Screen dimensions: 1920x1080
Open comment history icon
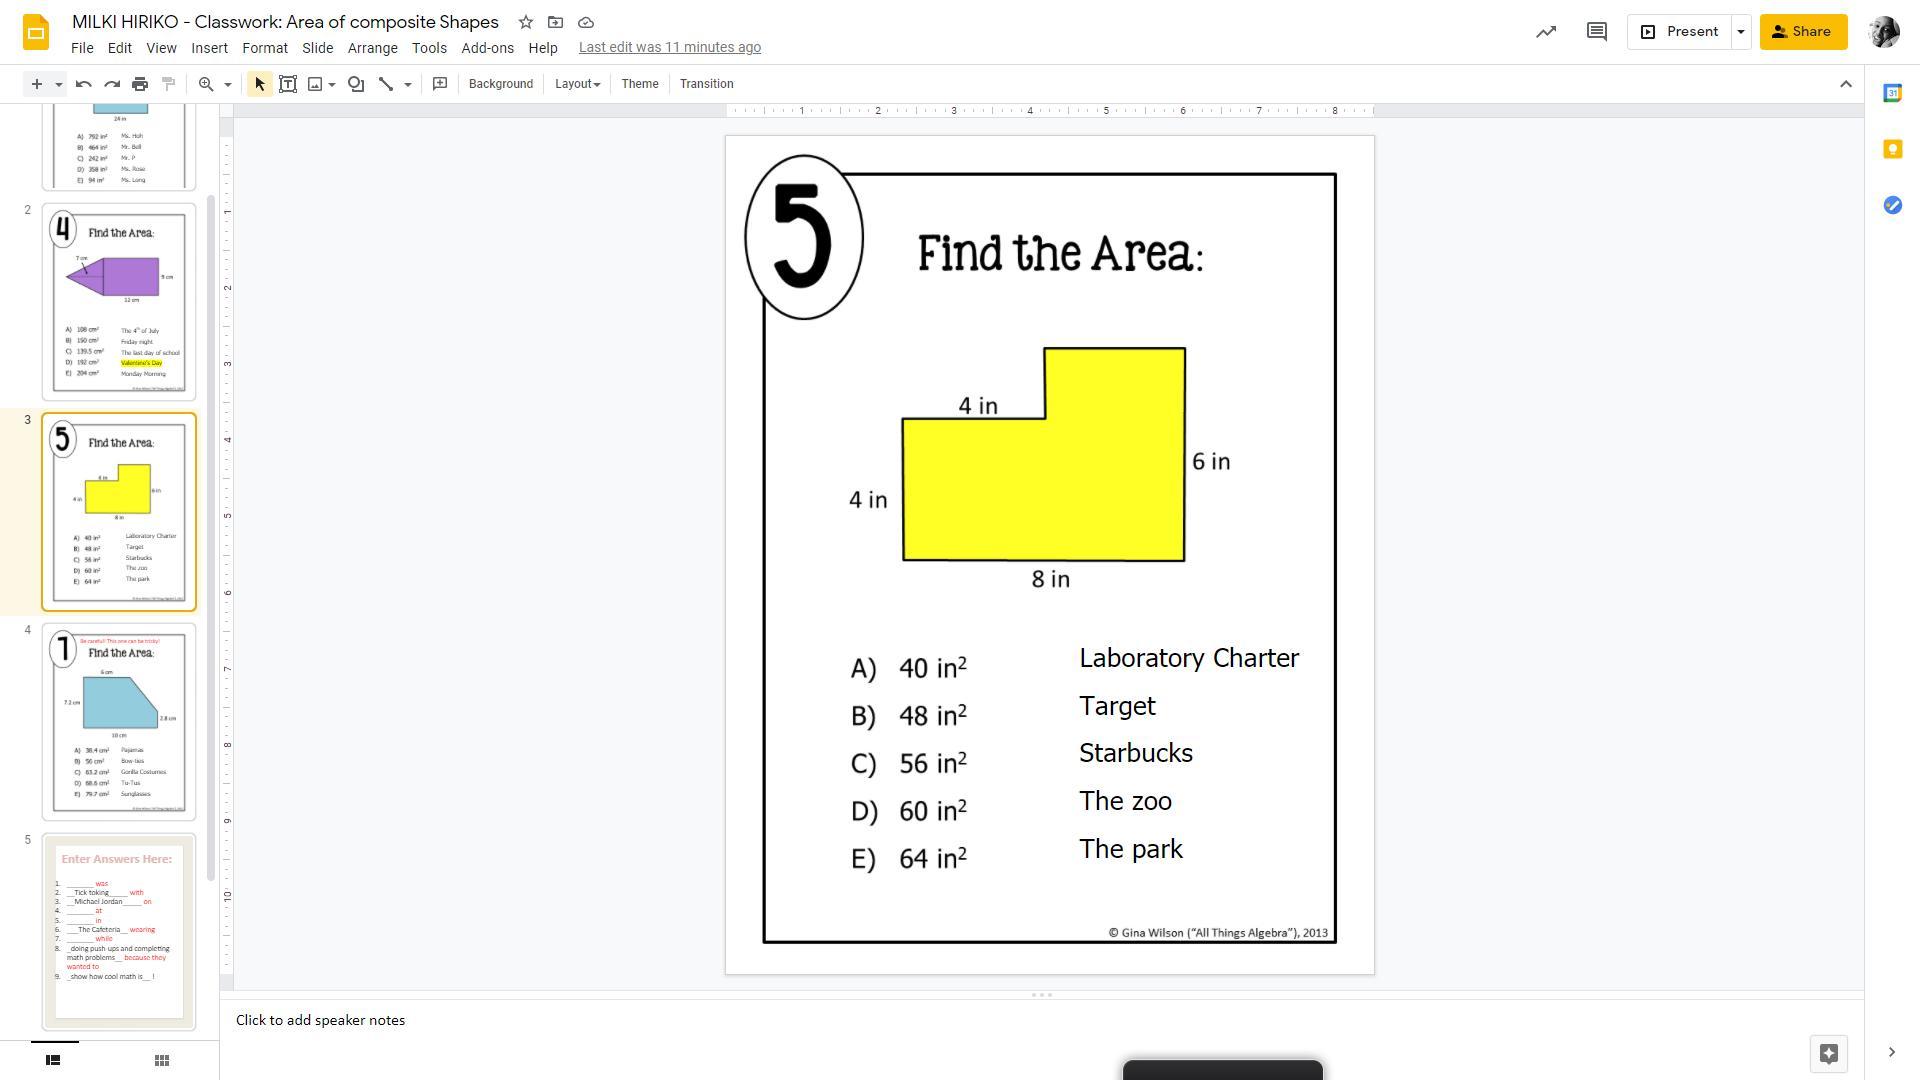click(x=1596, y=32)
